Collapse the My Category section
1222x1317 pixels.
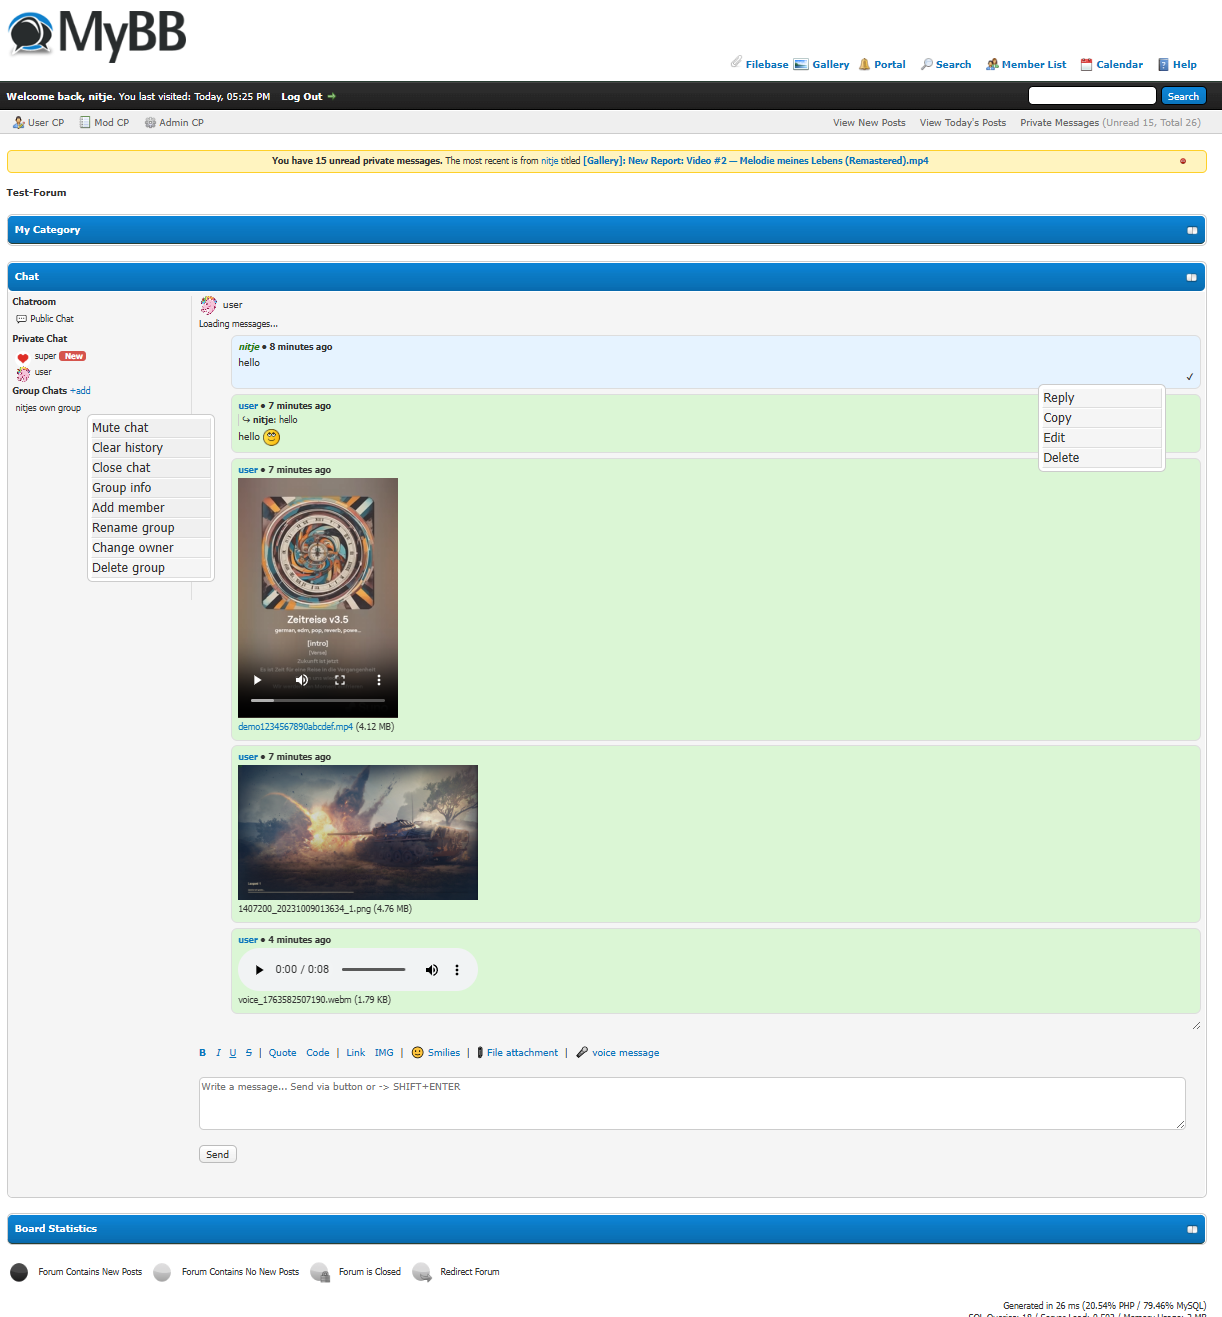(1191, 230)
